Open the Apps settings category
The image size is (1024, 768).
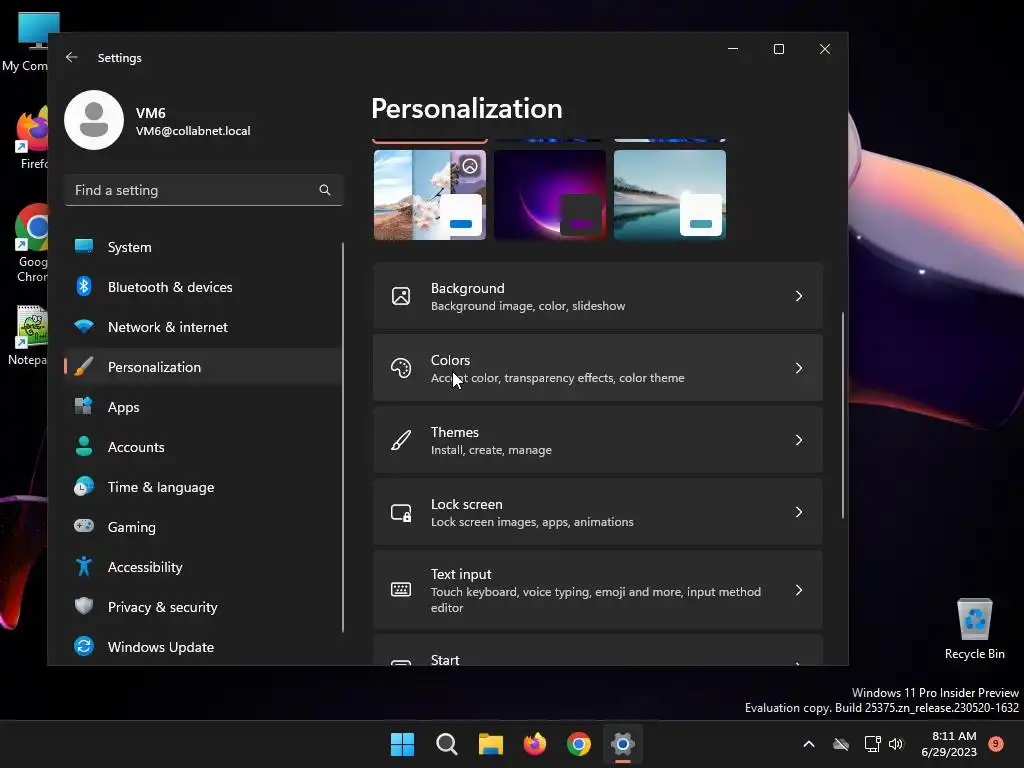(x=203, y=407)
